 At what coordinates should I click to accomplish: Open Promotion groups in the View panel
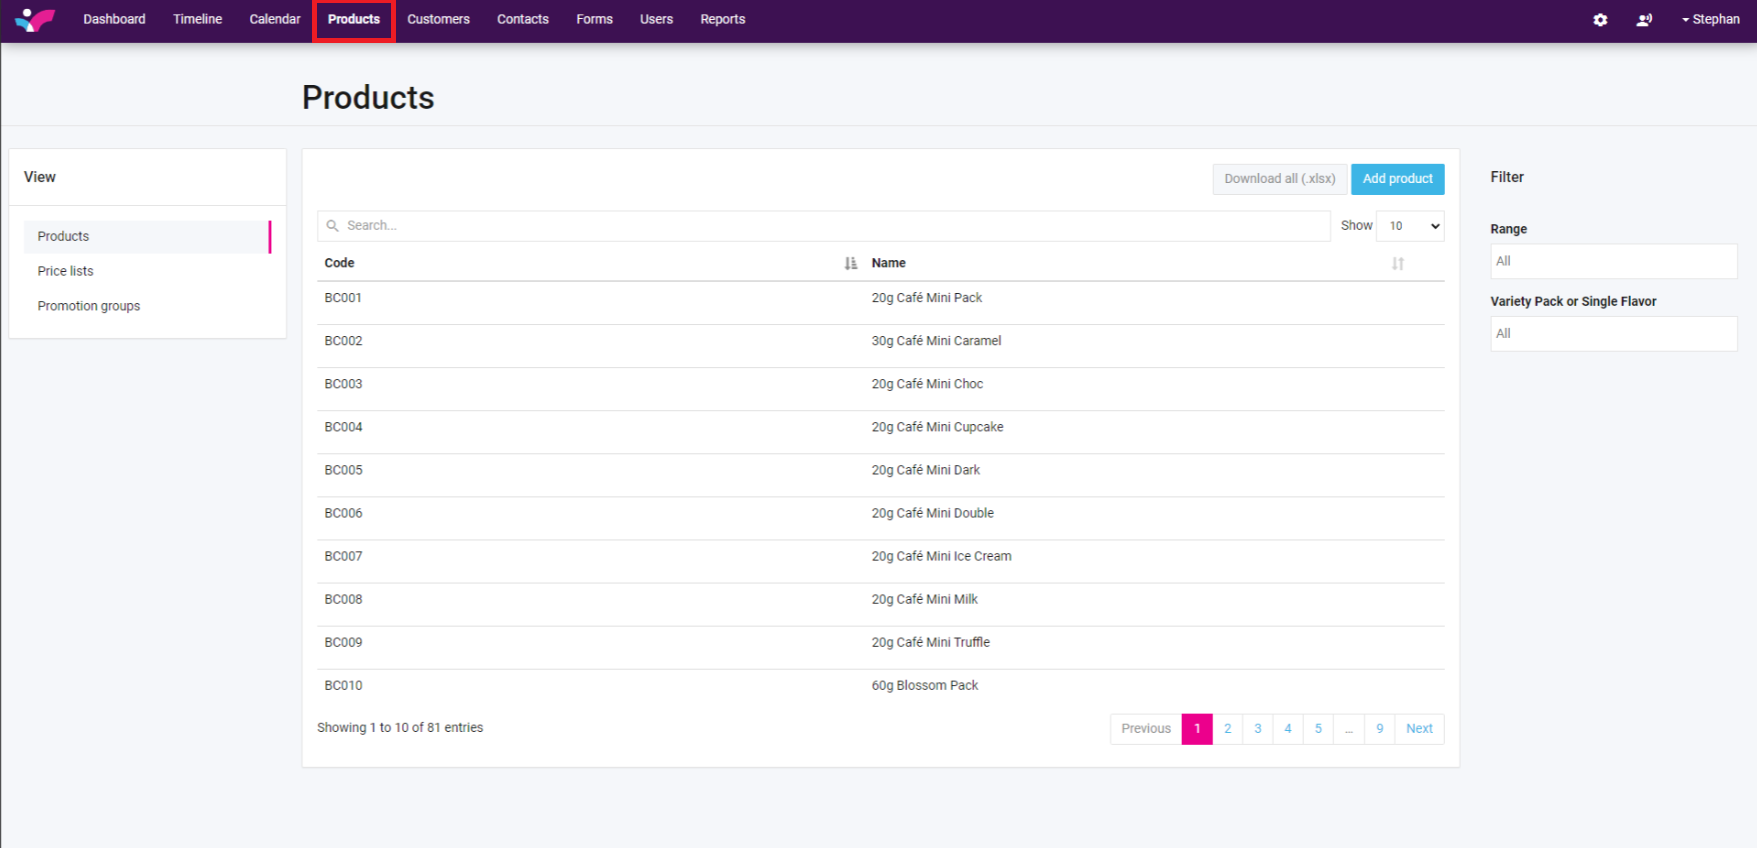point(89,306)
